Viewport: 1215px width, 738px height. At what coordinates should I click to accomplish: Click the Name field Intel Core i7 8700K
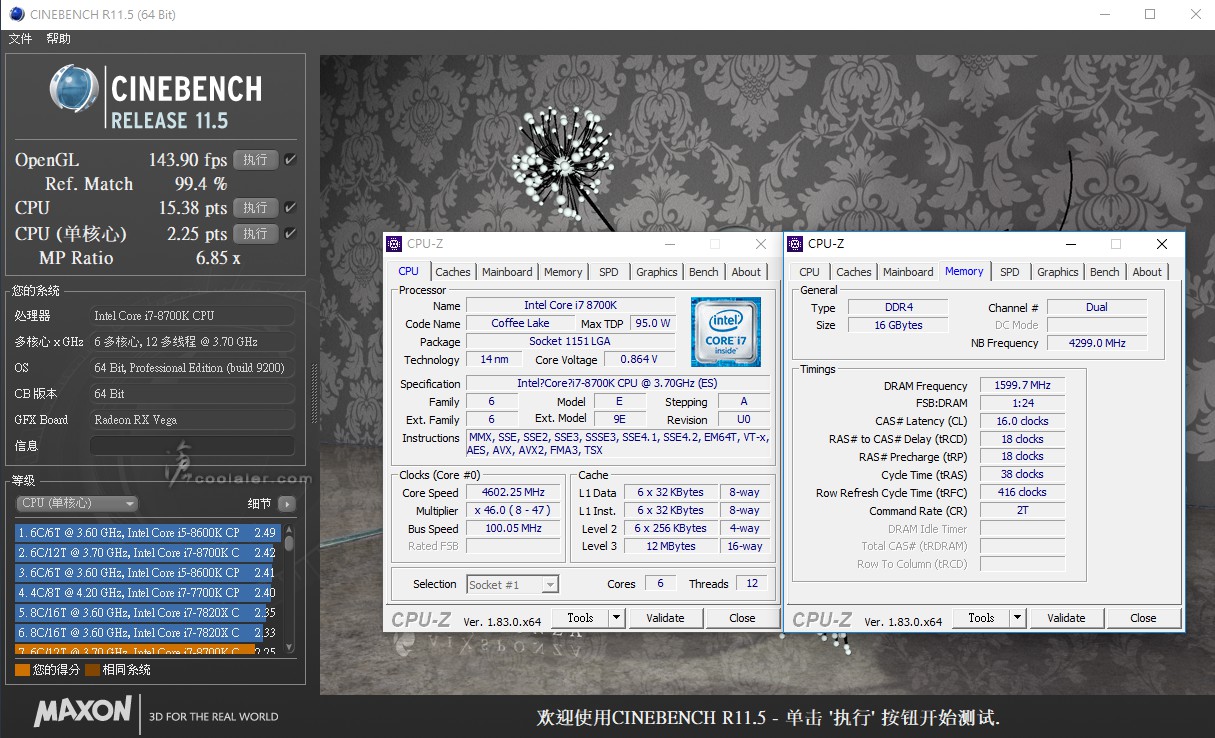pos(570,305)
